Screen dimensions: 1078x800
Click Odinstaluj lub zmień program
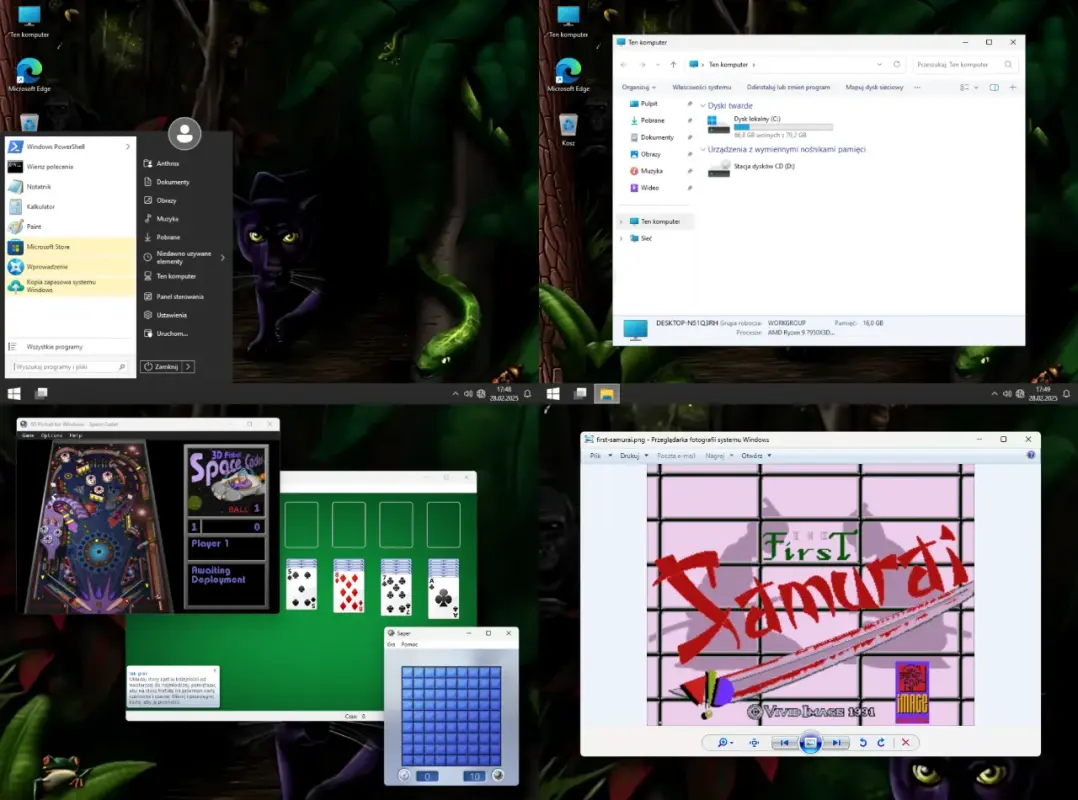788,87
